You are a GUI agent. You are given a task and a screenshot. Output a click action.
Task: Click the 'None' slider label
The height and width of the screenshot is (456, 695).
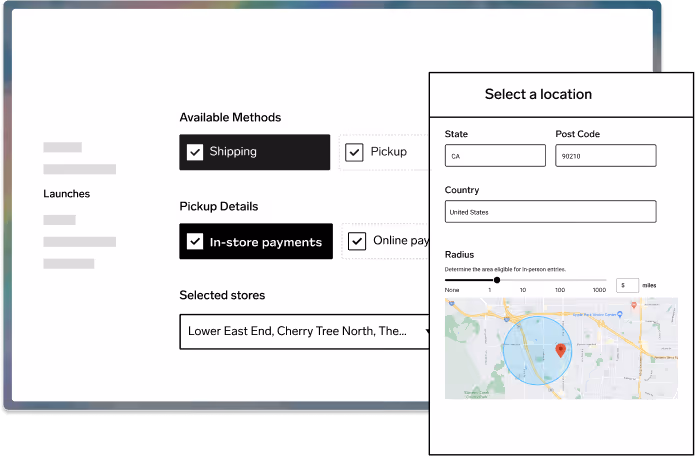tap(452, 290)
